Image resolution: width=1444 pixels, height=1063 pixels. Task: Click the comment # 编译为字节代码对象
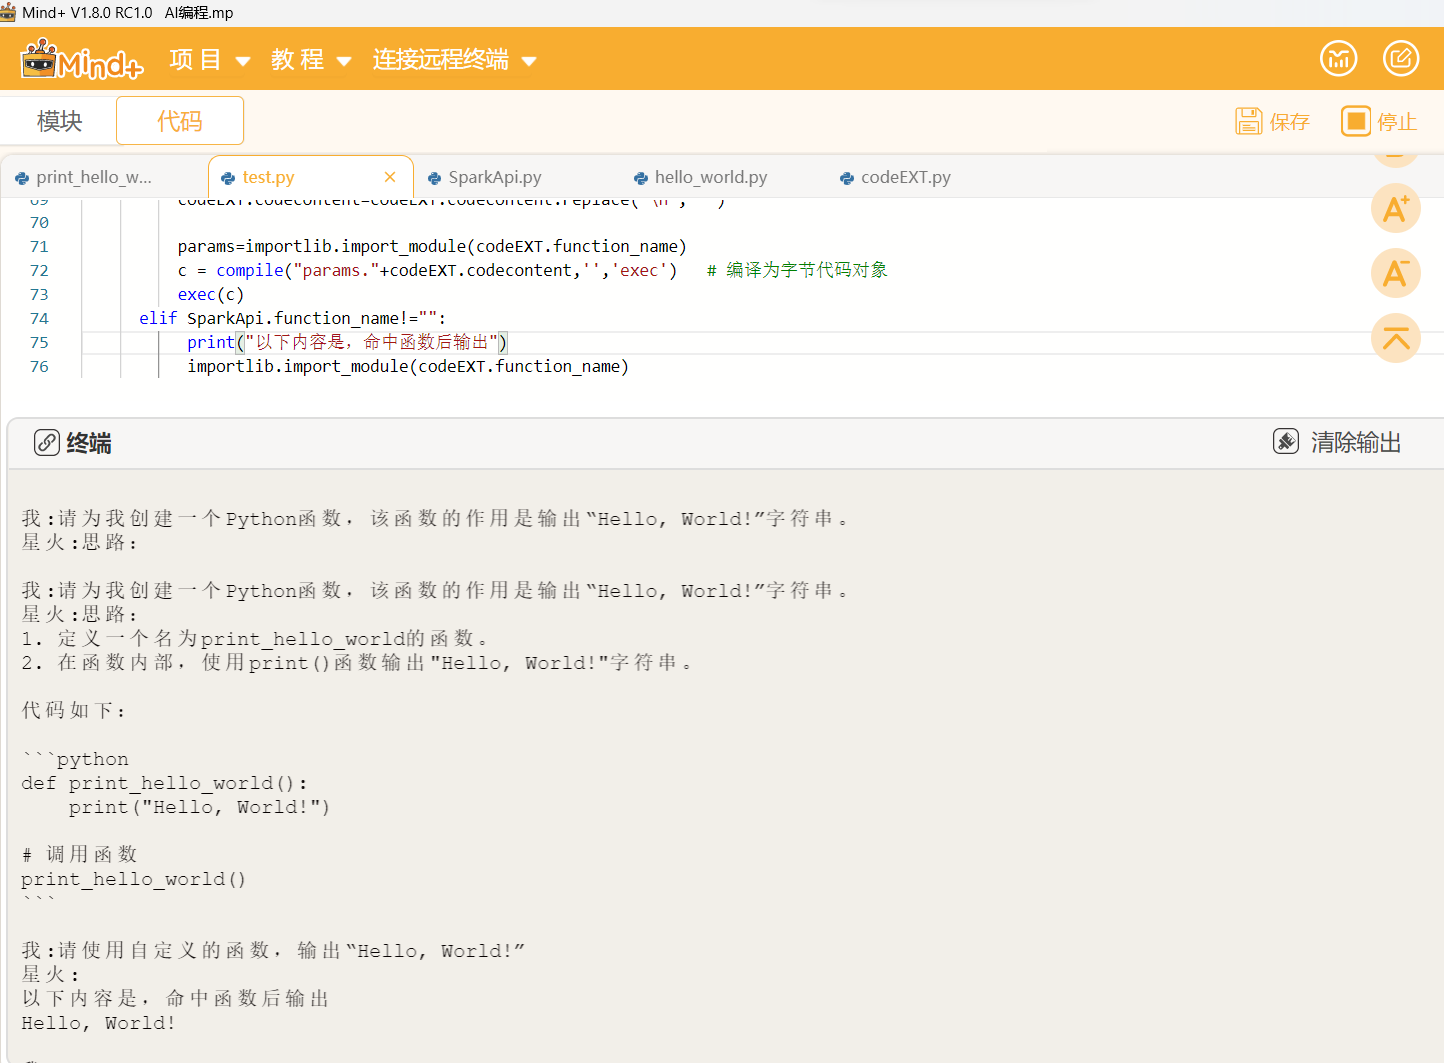797,270
